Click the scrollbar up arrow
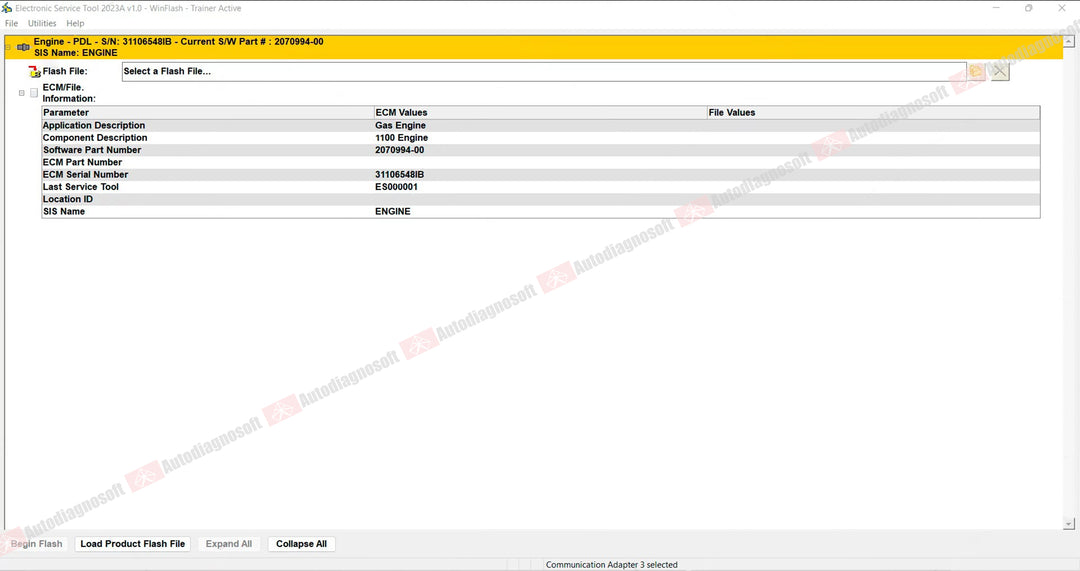The height and width of the screenshot is (571, 1080). [1068, 41]
